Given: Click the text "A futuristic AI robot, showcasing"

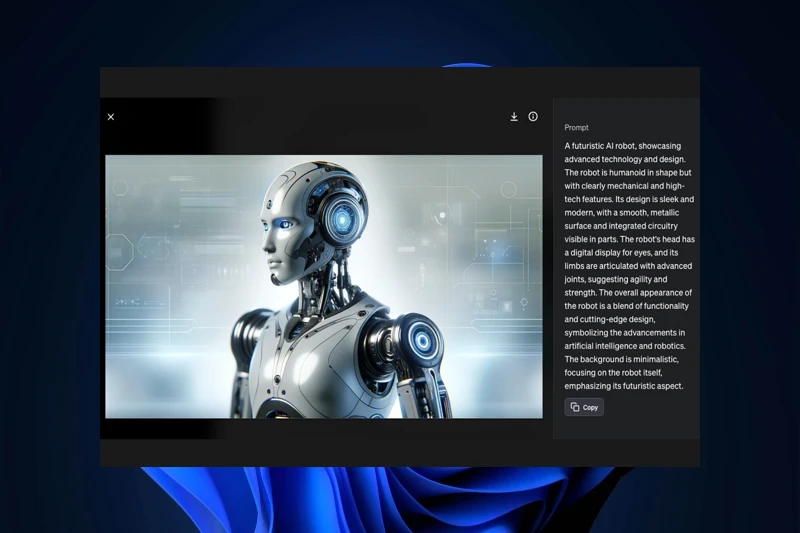Looking at the screenshot, I should click(622, 146).
